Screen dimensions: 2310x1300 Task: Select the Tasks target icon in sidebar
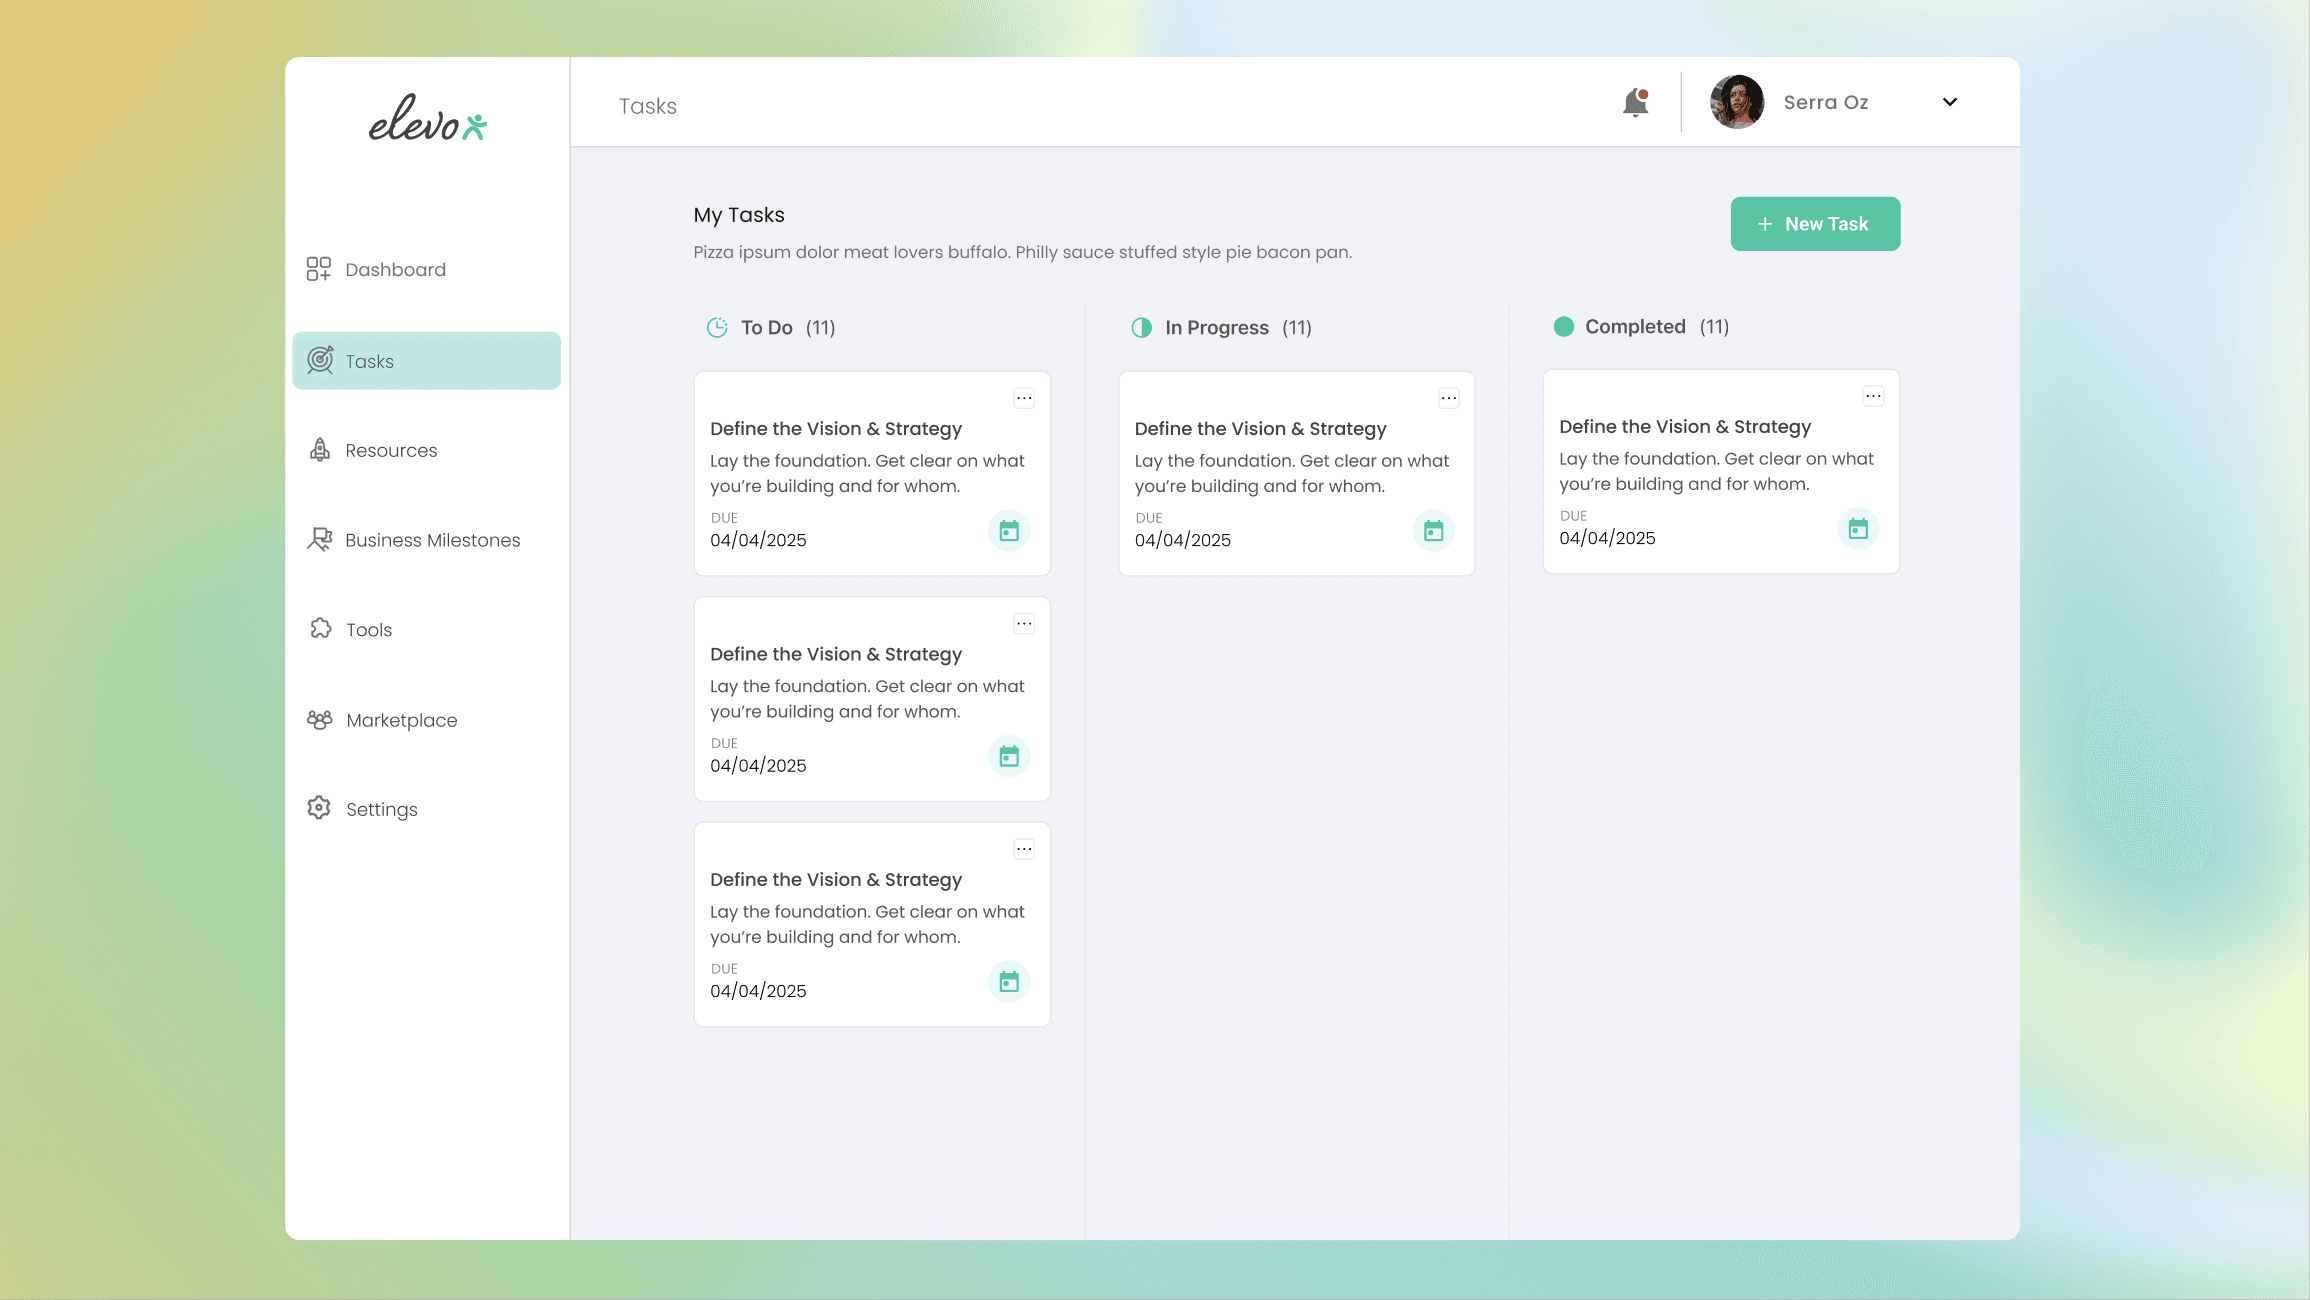[x=319, y=360]
